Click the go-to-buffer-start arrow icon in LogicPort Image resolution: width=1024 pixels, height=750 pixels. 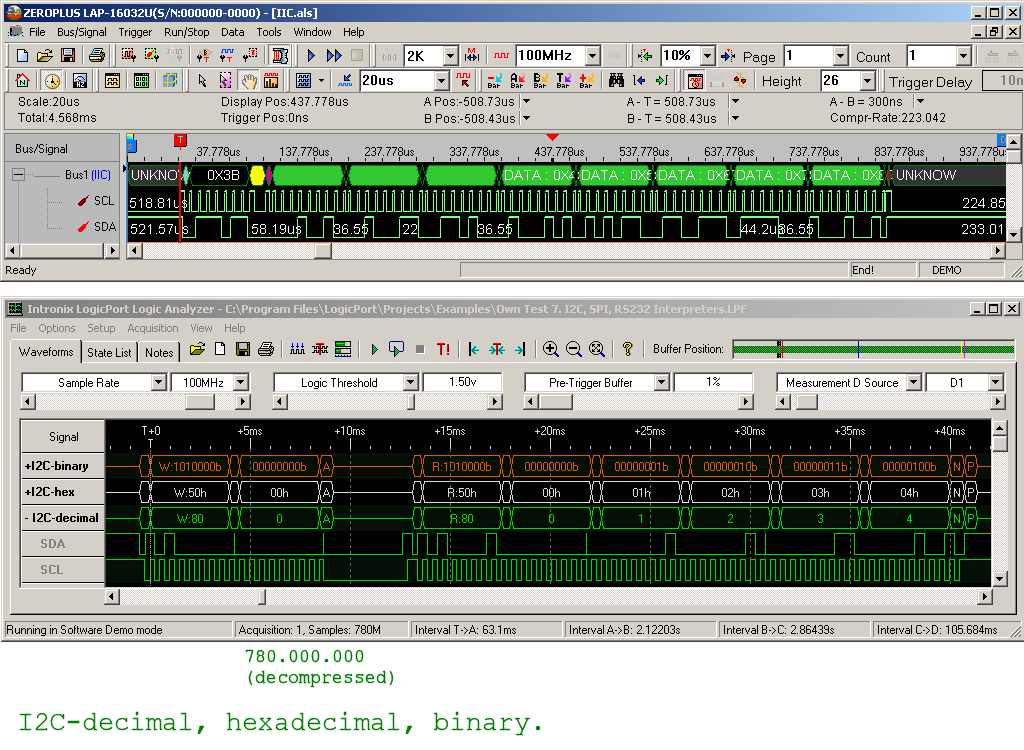pyautogui.click(x=474, y=350)
